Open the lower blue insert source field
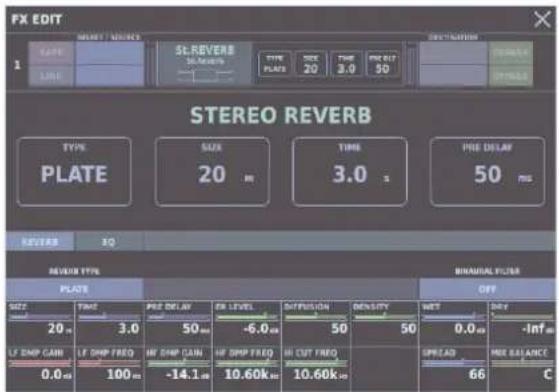This screenshot has height=392, width=559. click(x=110, y=76)
